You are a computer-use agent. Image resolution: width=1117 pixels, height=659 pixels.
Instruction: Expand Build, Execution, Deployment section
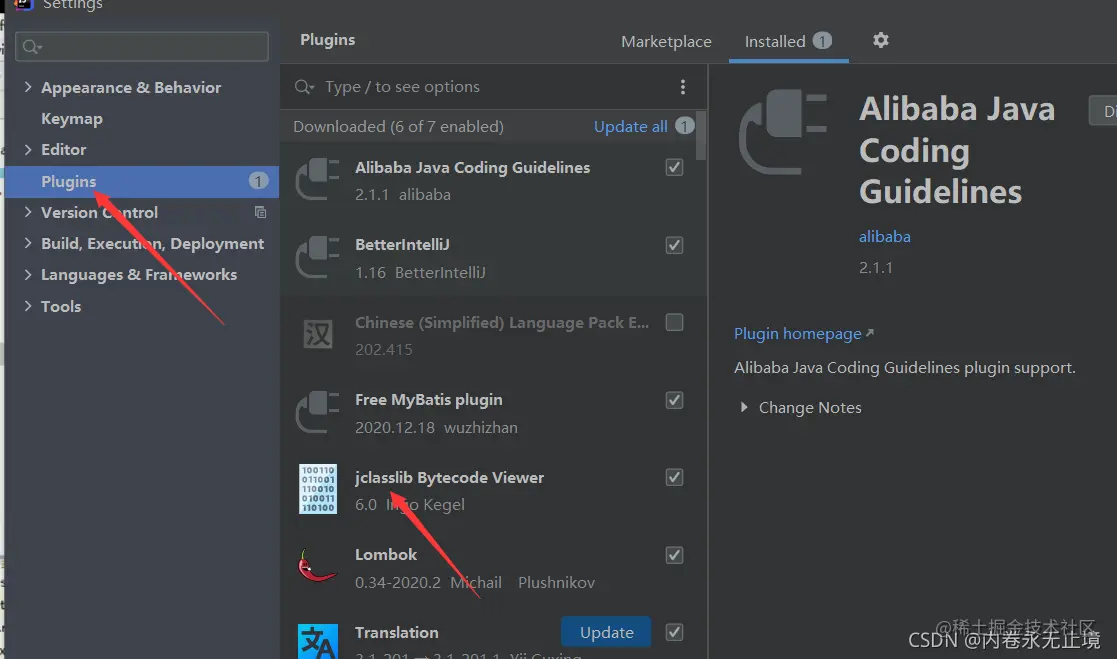(x=28, y=243)
